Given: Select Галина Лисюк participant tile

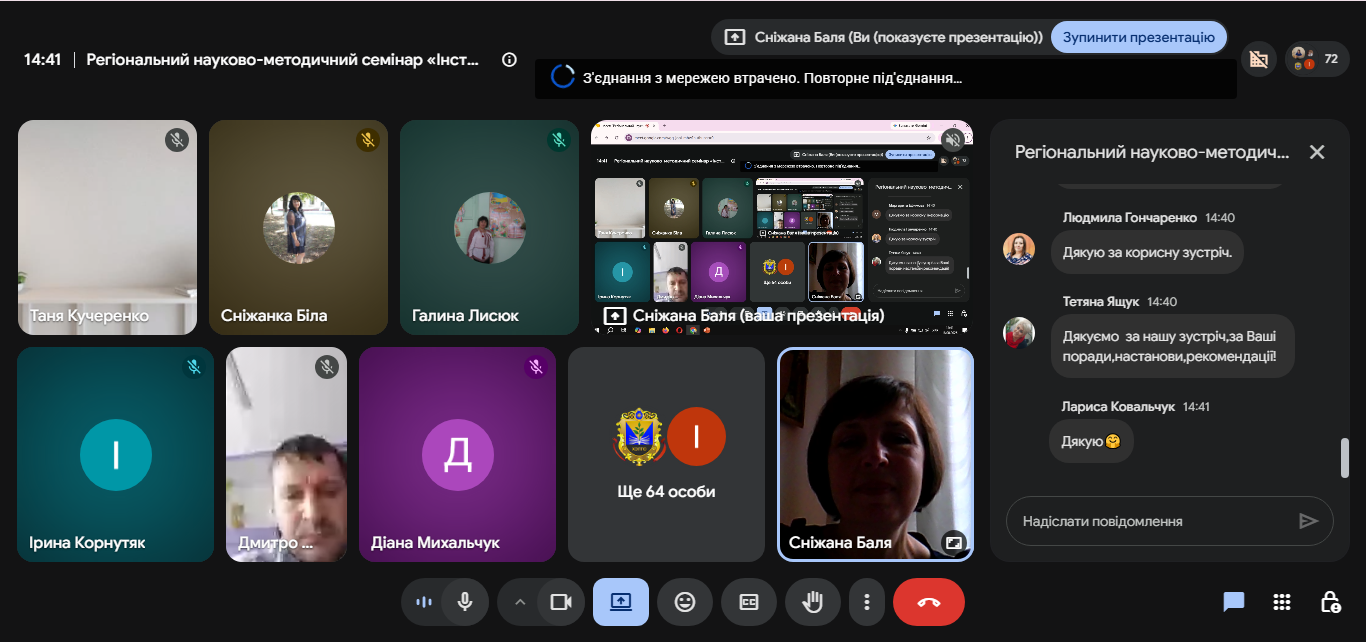Looking at the screenshot, I should pos(489,227).
